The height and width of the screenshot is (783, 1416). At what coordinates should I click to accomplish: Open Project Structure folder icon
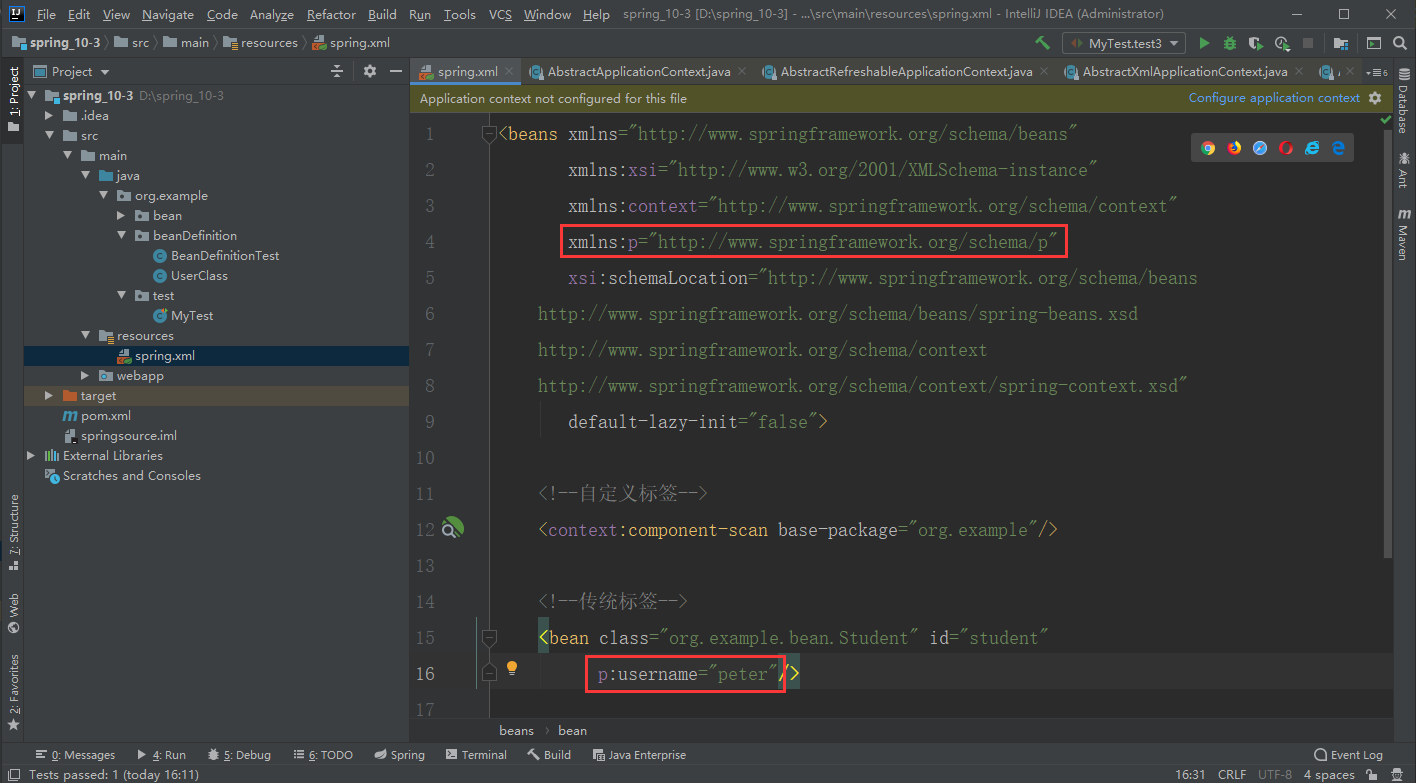click(x=1341, y=43)
